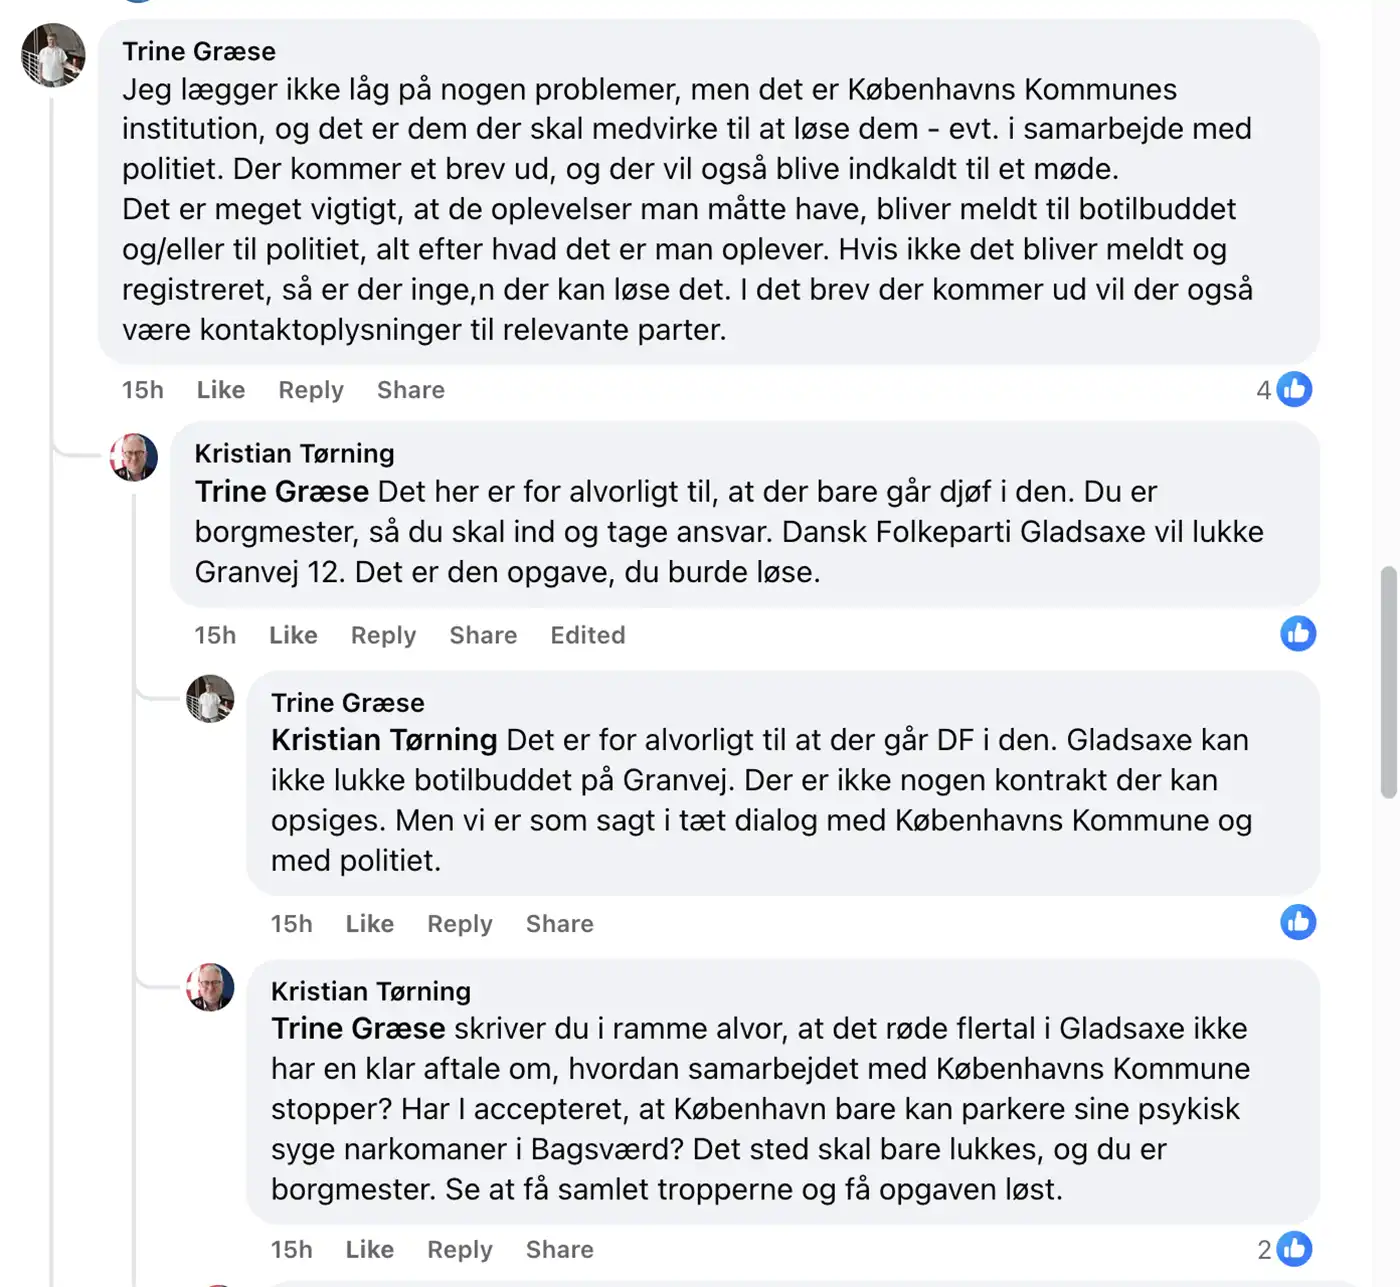Image resolution: width=1400 pixels, height=1287 pixels.
Task: View edit history via the Edited label
Action: (587, 635)
